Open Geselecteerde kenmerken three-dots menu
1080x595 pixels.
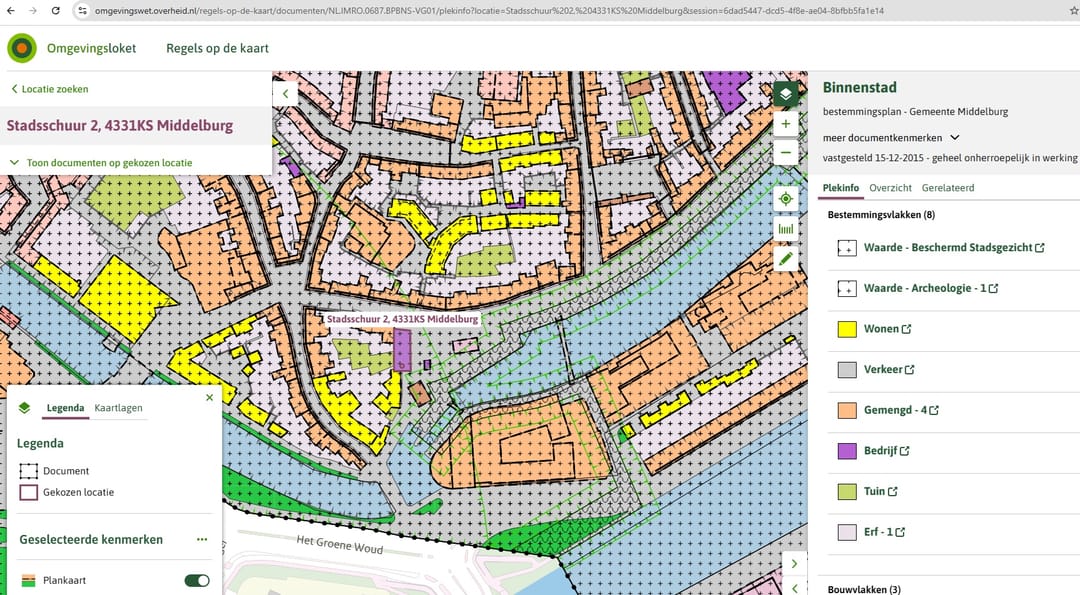click(202, 539)
